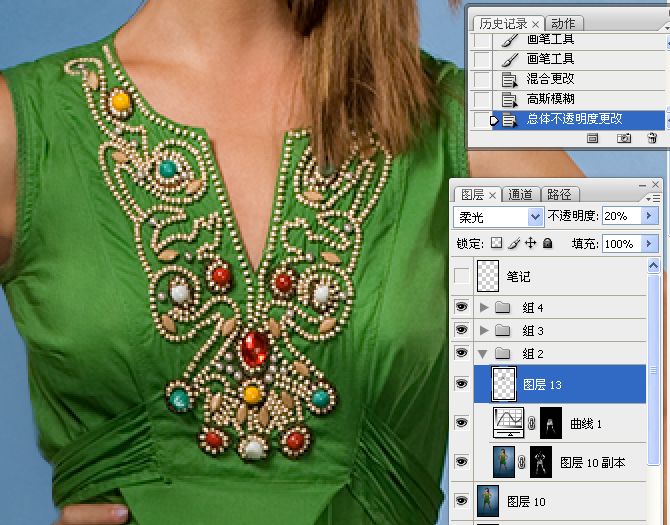
Task: Collapse 组 2 with its triangle
Action: point(483,353)
